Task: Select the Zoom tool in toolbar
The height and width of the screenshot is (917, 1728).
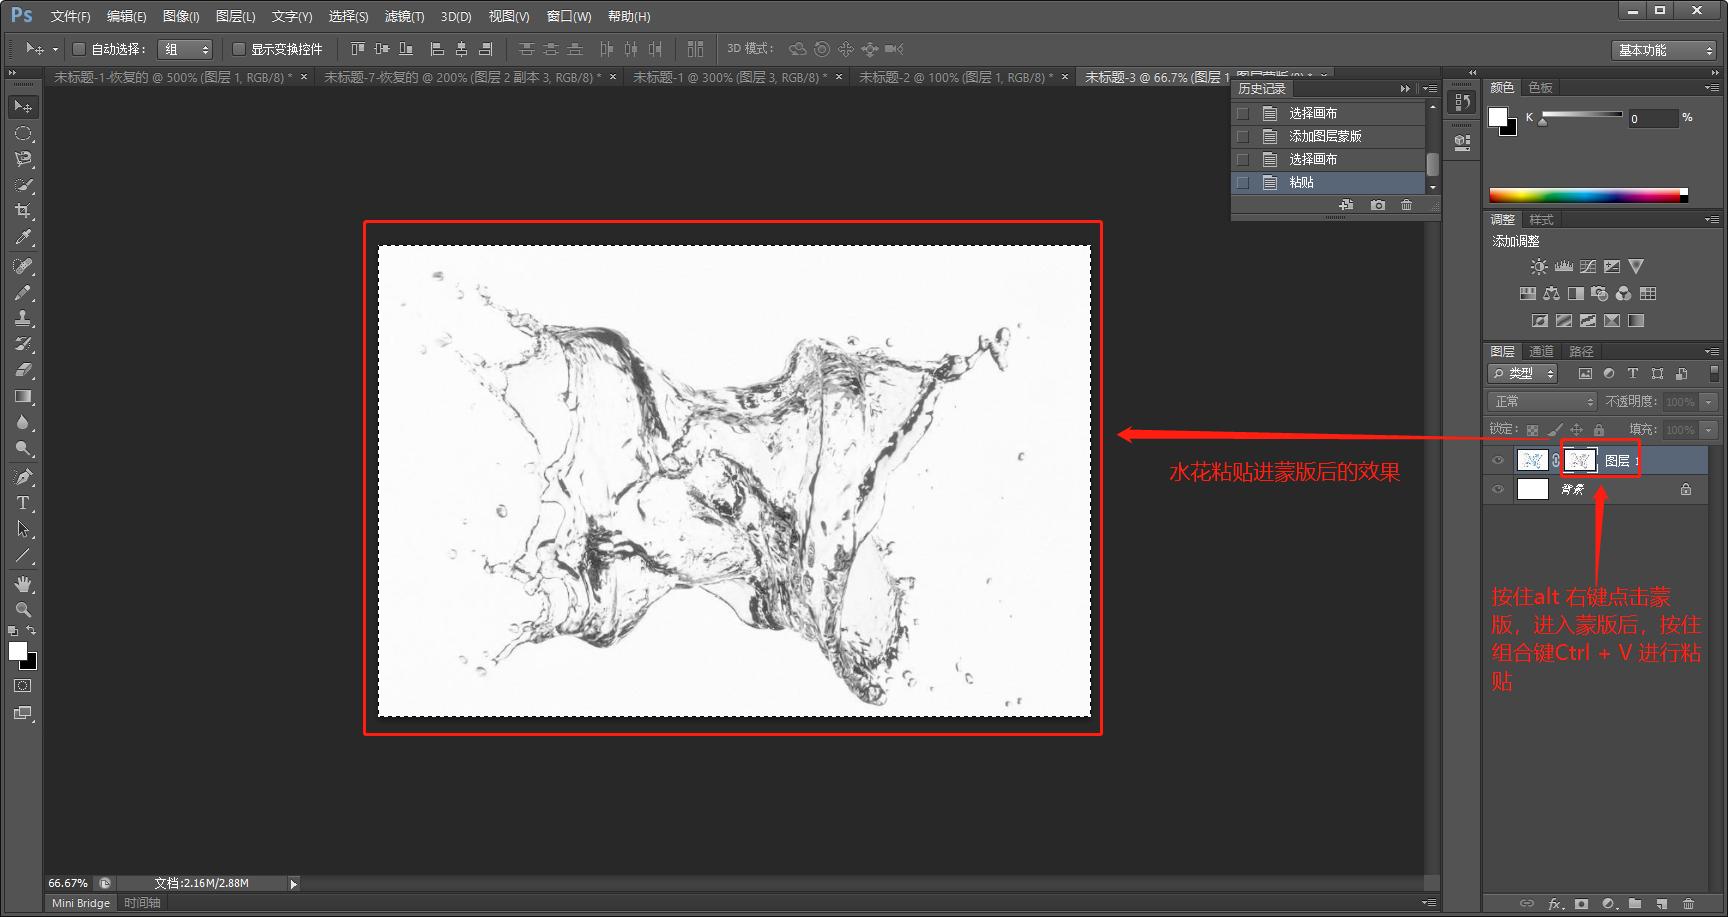Action: pos(23,610)
